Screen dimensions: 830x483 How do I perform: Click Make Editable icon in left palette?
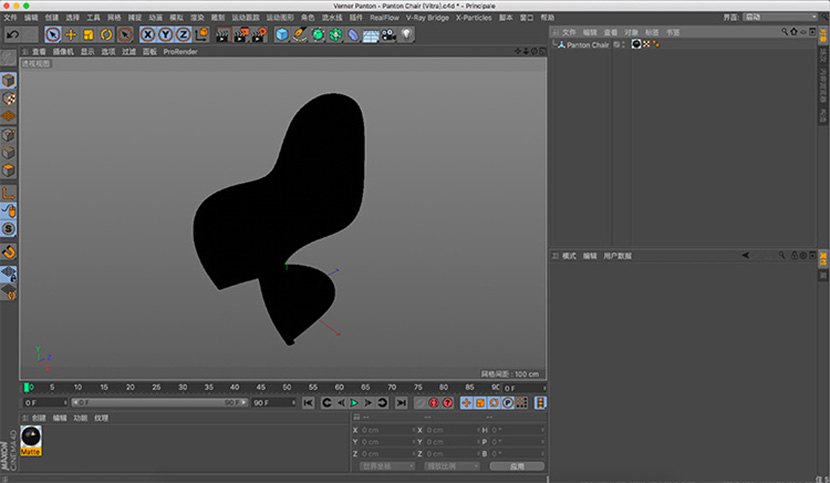pos(8,57)
